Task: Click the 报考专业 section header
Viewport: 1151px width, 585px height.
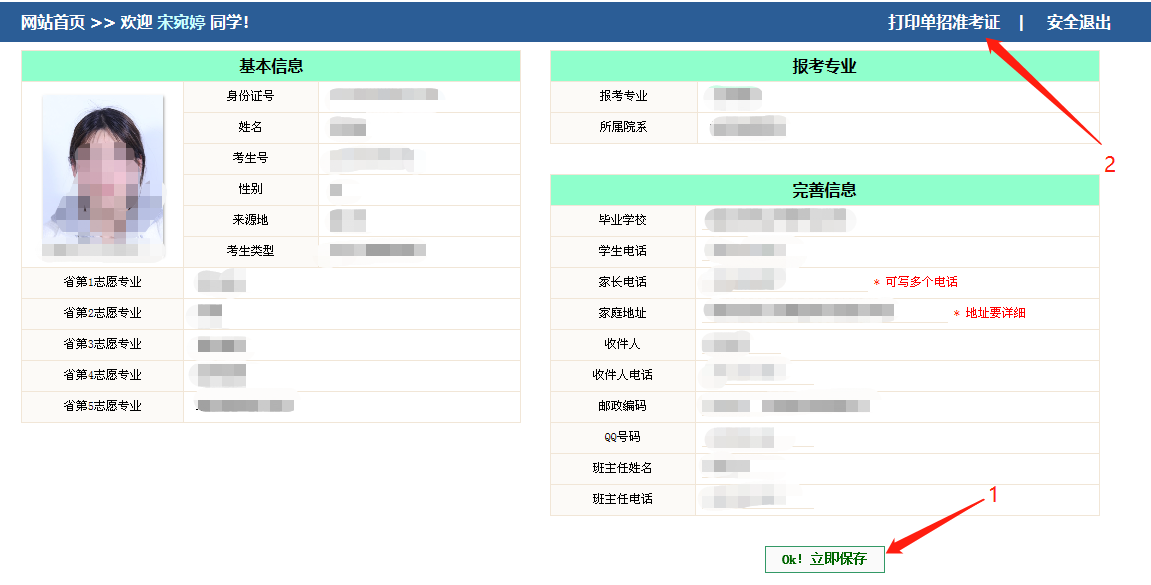Action: 824,66
